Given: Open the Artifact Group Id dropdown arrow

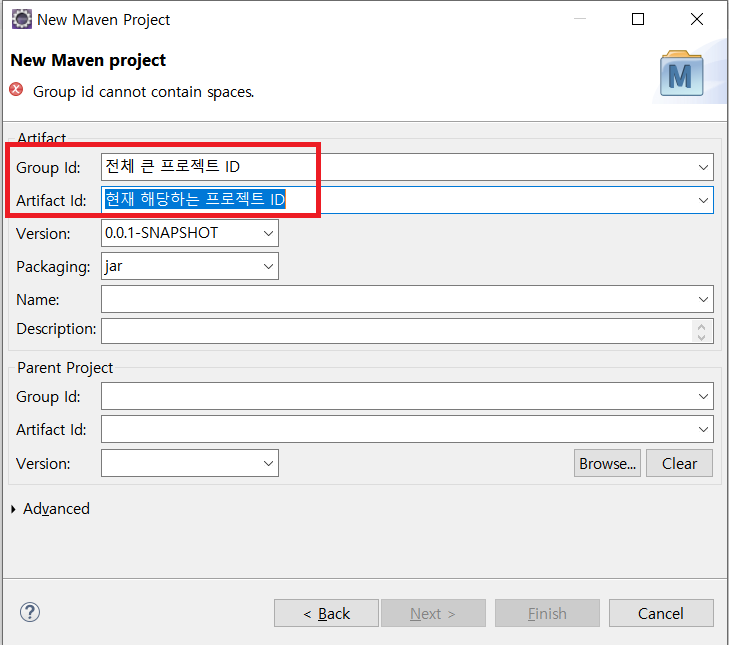Looking at the screenshot, I should coord(703,167).
